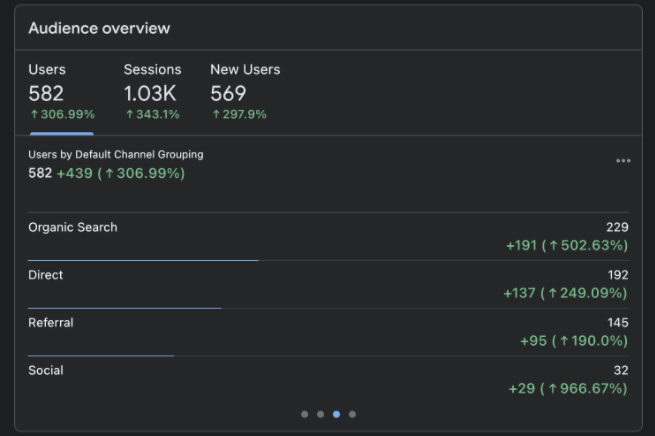
Task: Click the Sessions 343.1% increase indicator
Action: click(x=152, y=115)
